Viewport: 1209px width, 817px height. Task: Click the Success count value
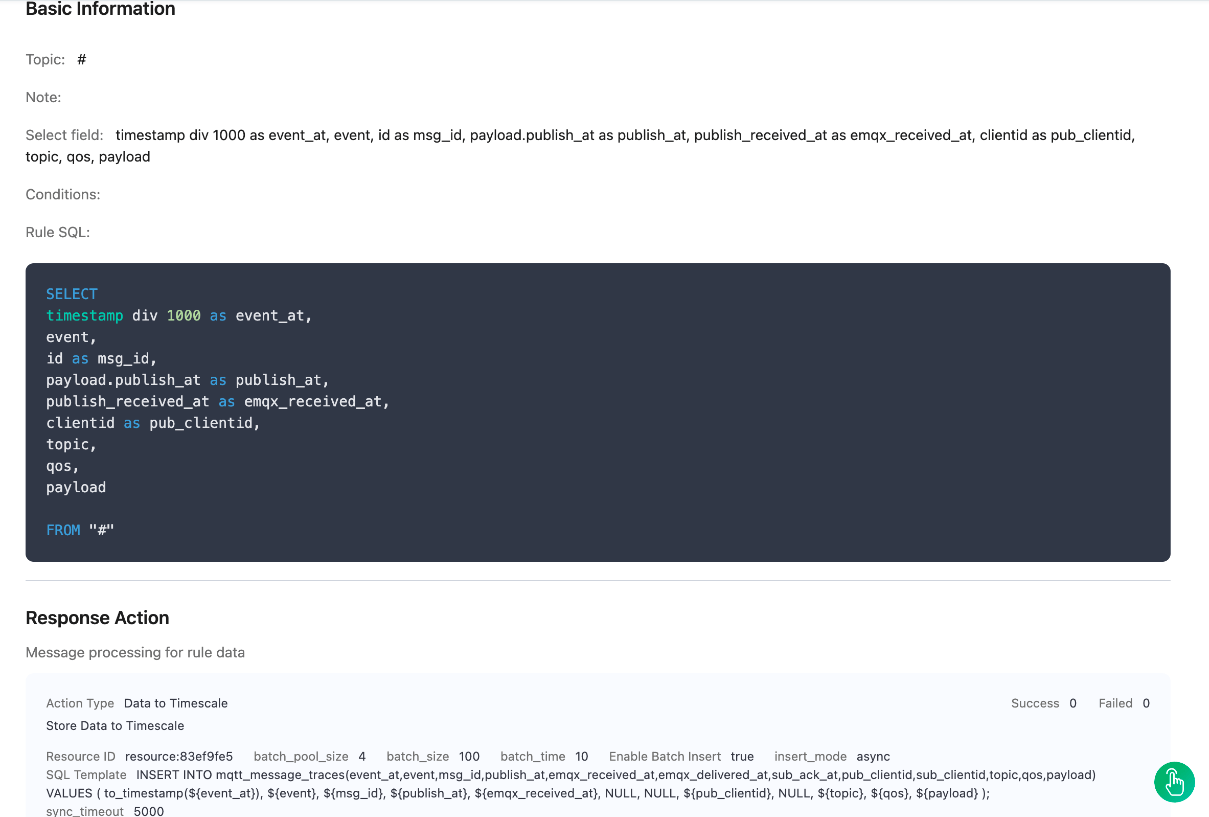coord(1073,703)
